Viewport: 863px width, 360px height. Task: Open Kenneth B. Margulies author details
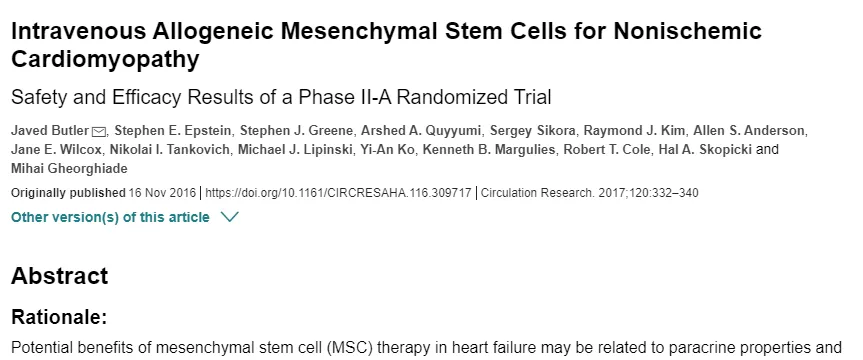(x=489, y=150)
